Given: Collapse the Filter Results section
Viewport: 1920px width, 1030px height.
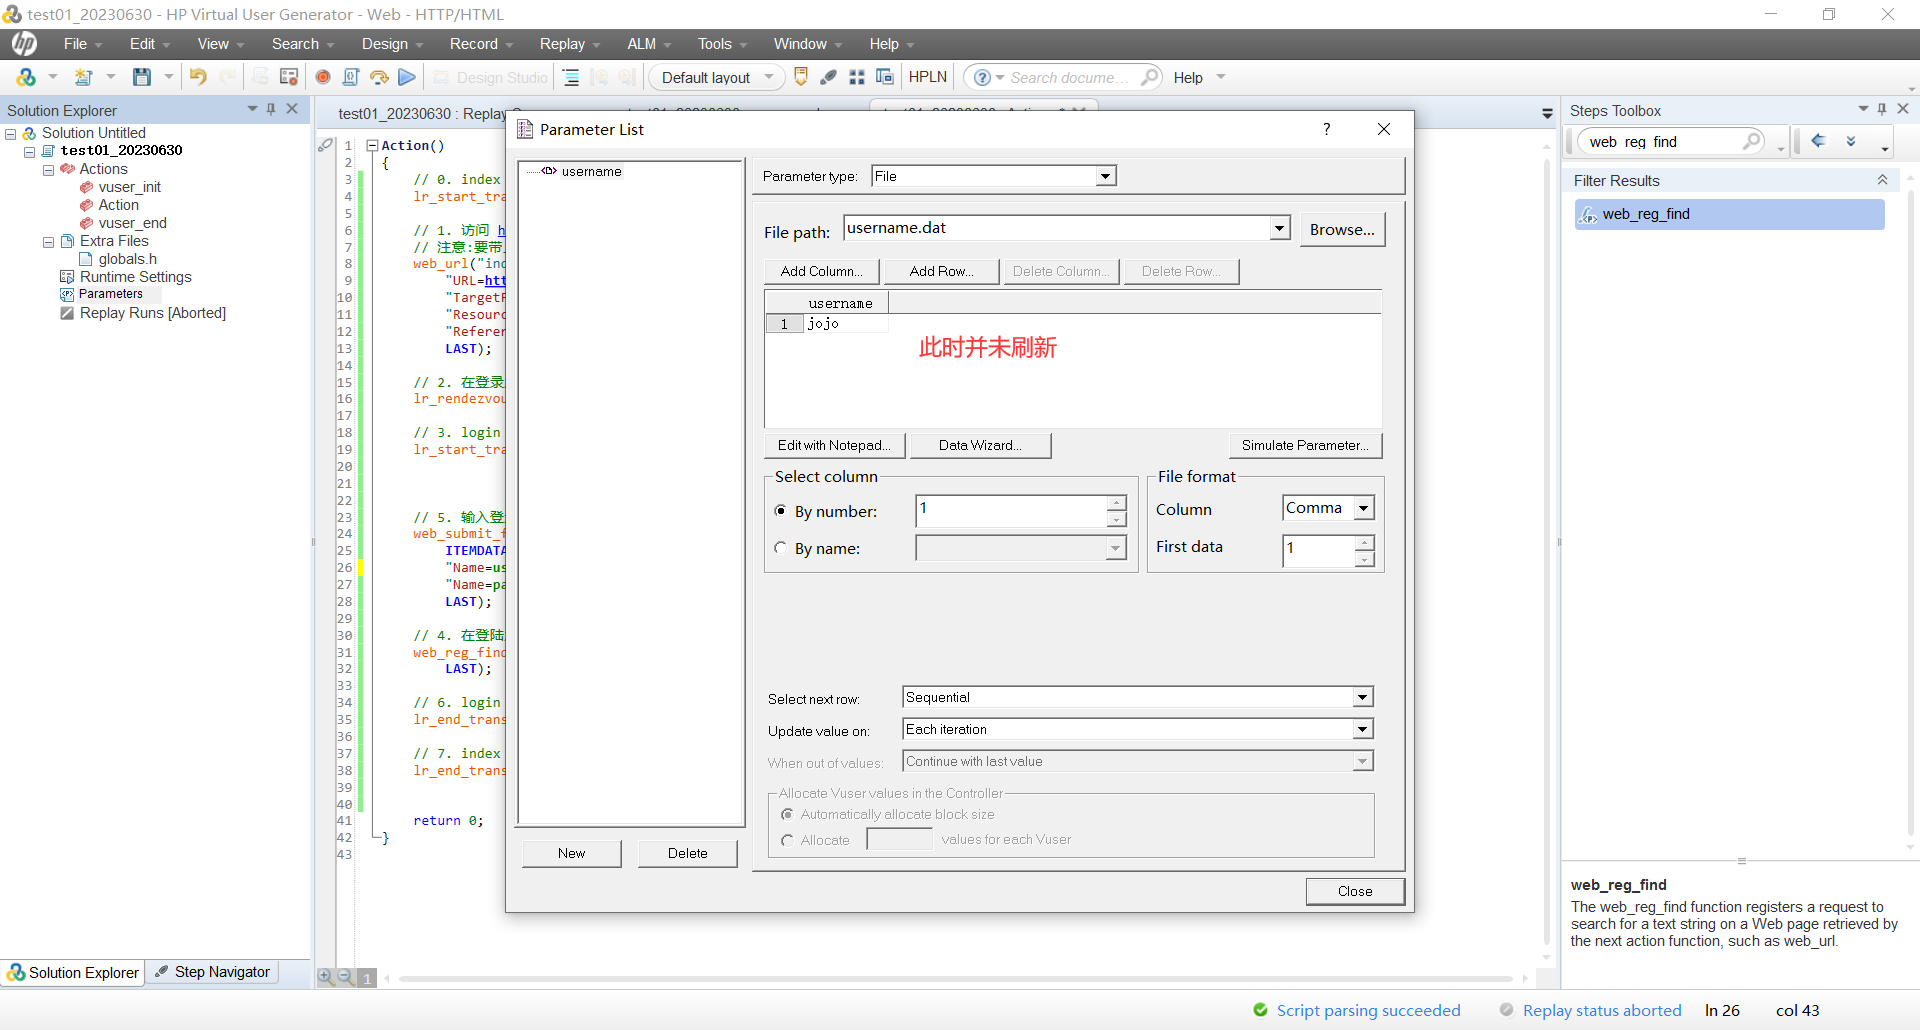Looking at the screenshot, I should [x=1882, y=180].
